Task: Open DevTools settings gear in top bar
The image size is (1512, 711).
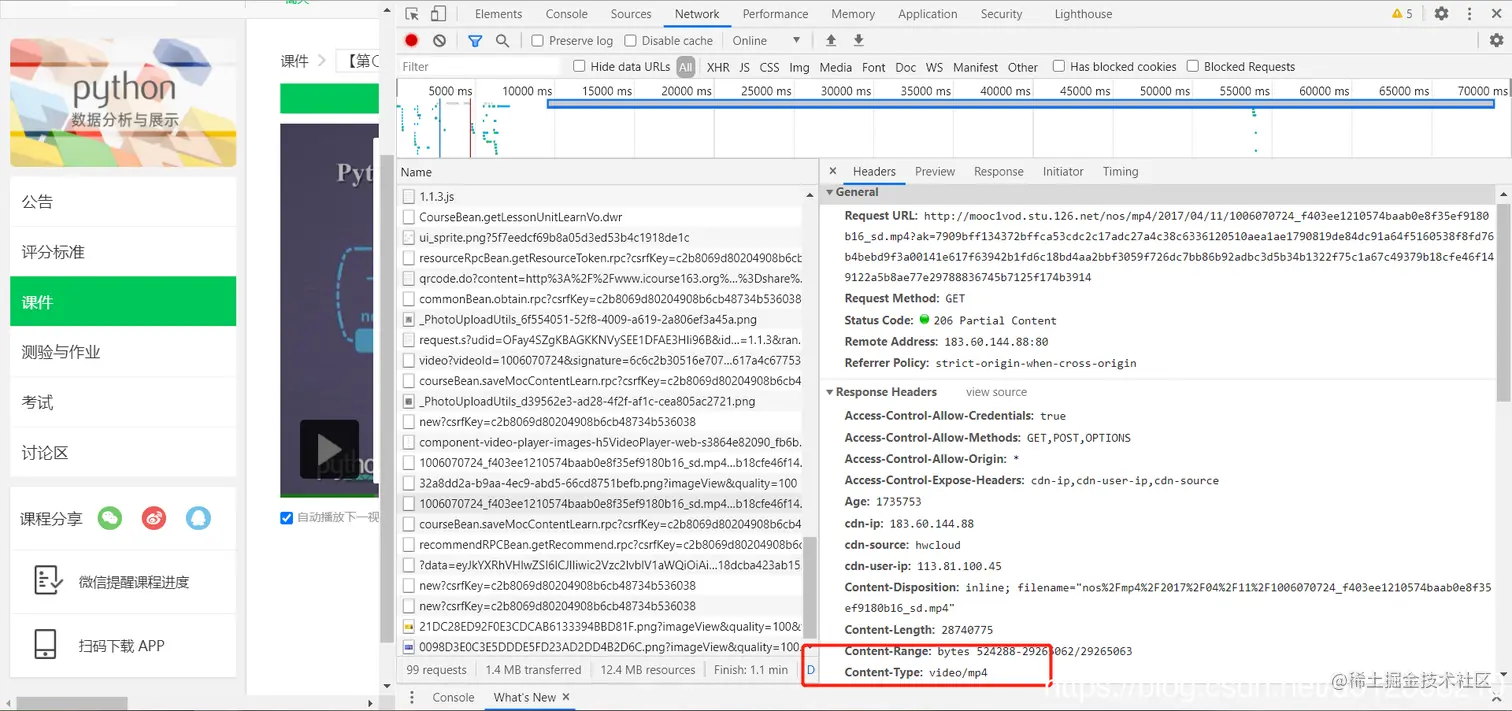Action: pos(1441,14)
